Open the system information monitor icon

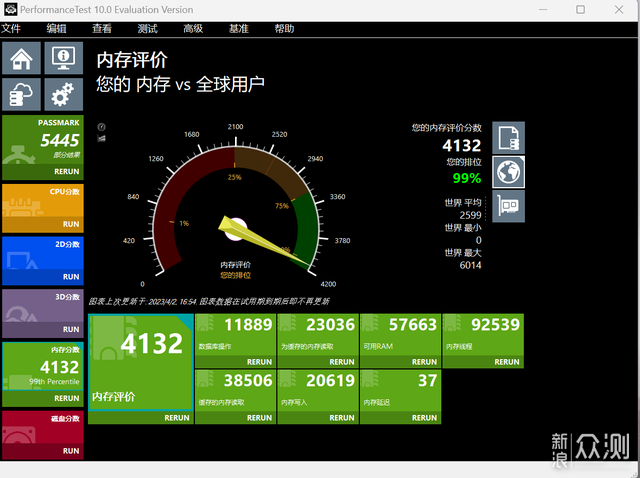tap(64, 58)
